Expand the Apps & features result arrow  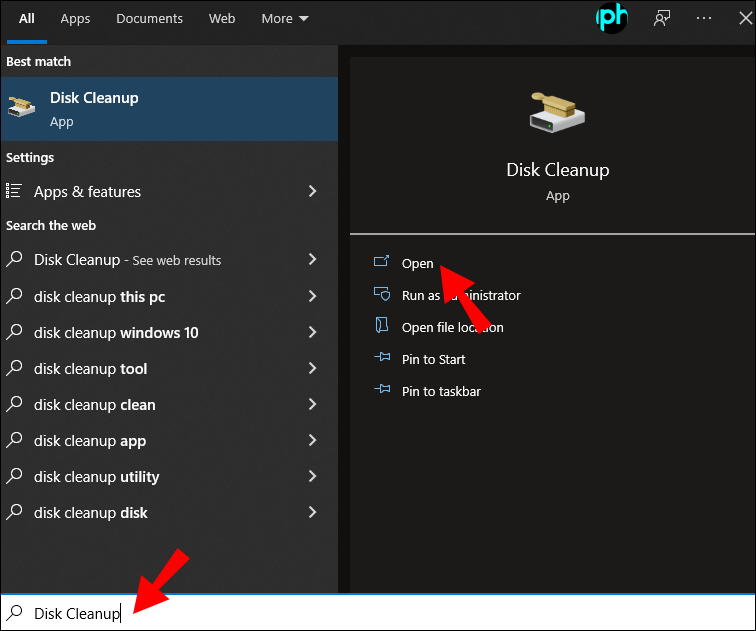[x=312, y=191]
